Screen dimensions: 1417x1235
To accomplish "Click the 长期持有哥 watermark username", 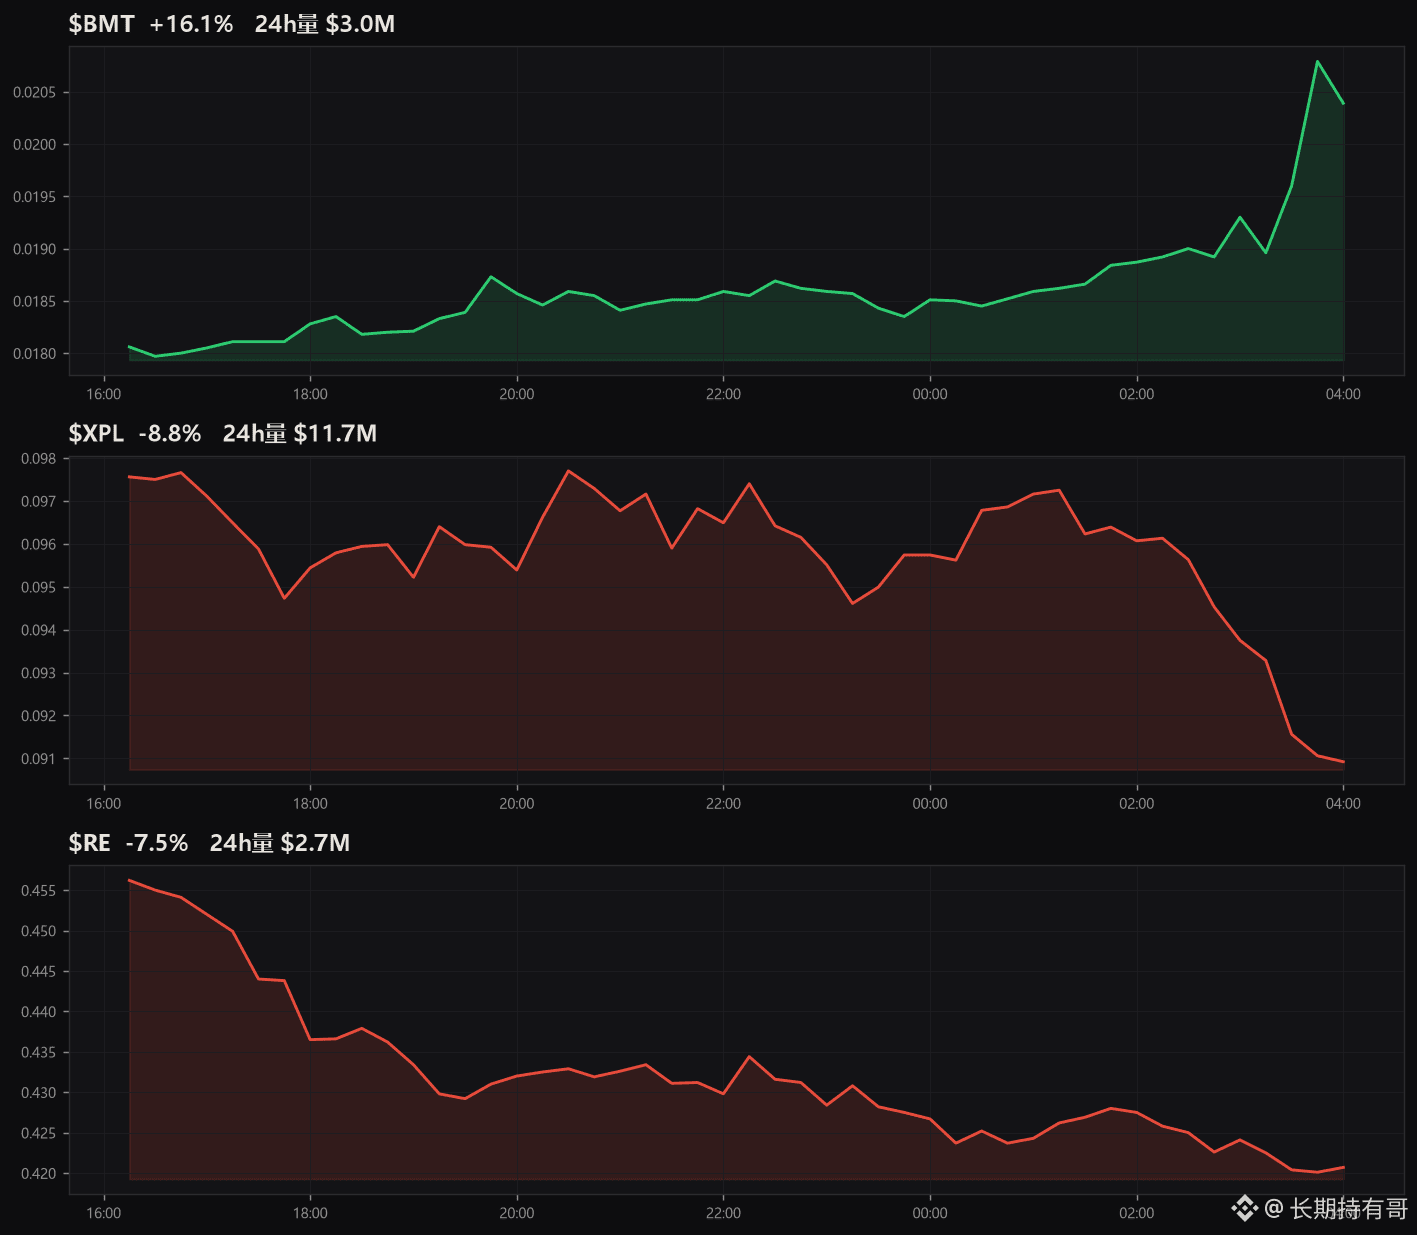I will coord(1349,1209).
